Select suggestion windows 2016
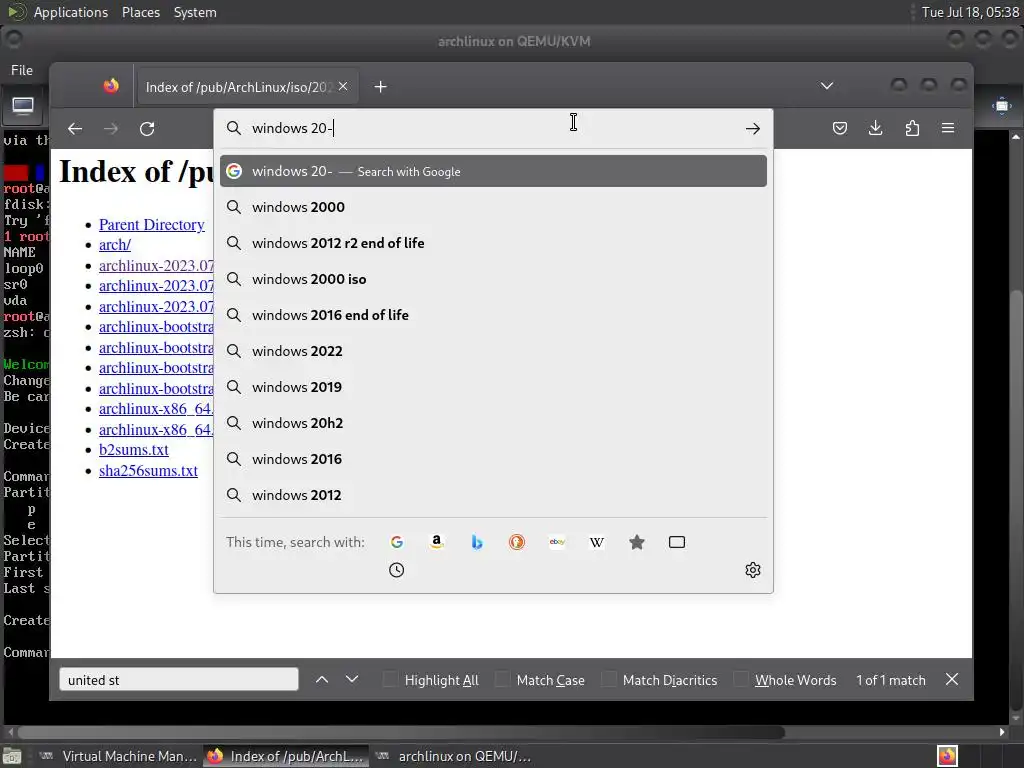Image resolution: width=1024 pixels, height=768 pixels. 493,458
